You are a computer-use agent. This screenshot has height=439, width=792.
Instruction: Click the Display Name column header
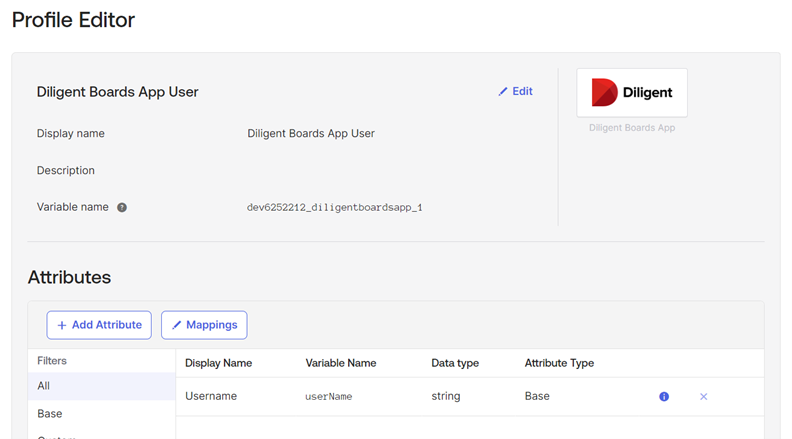click(x=218, y=363)
